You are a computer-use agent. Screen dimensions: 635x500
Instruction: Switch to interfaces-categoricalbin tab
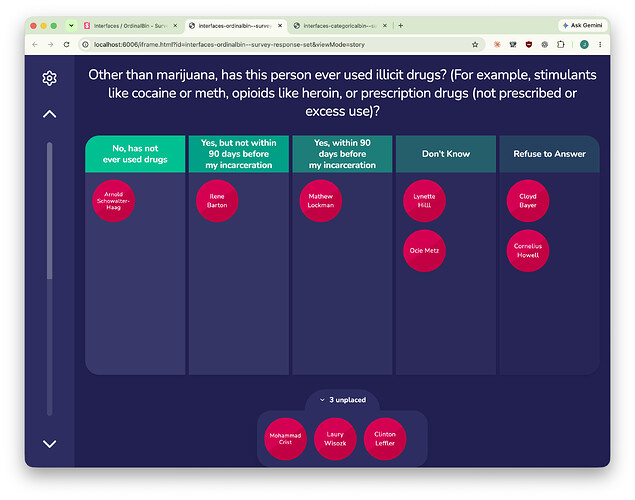[339, 26]
